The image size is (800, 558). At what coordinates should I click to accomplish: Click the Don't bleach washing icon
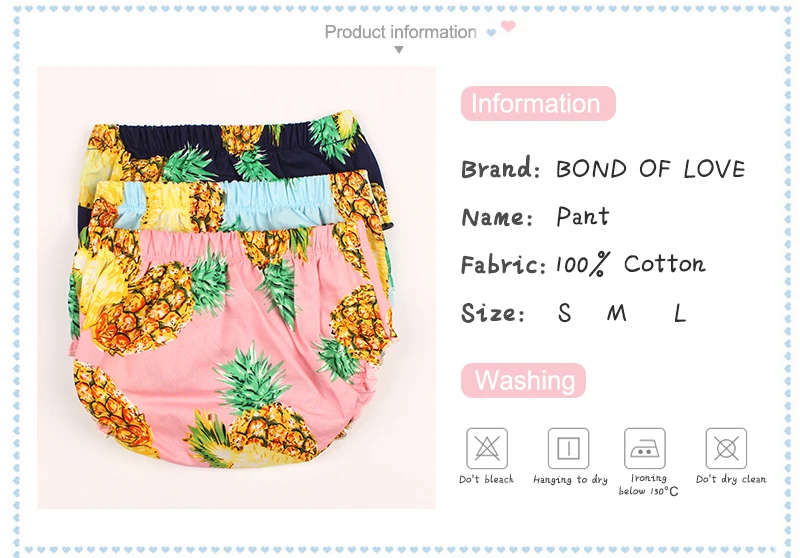click(x=487, y=448)
